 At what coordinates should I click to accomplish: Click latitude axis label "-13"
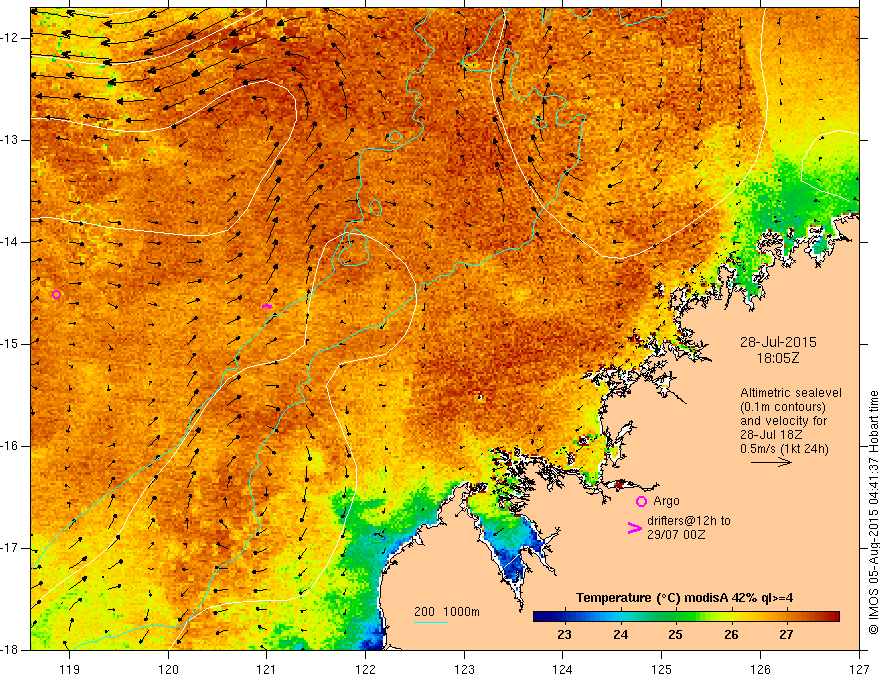(11, 140)
